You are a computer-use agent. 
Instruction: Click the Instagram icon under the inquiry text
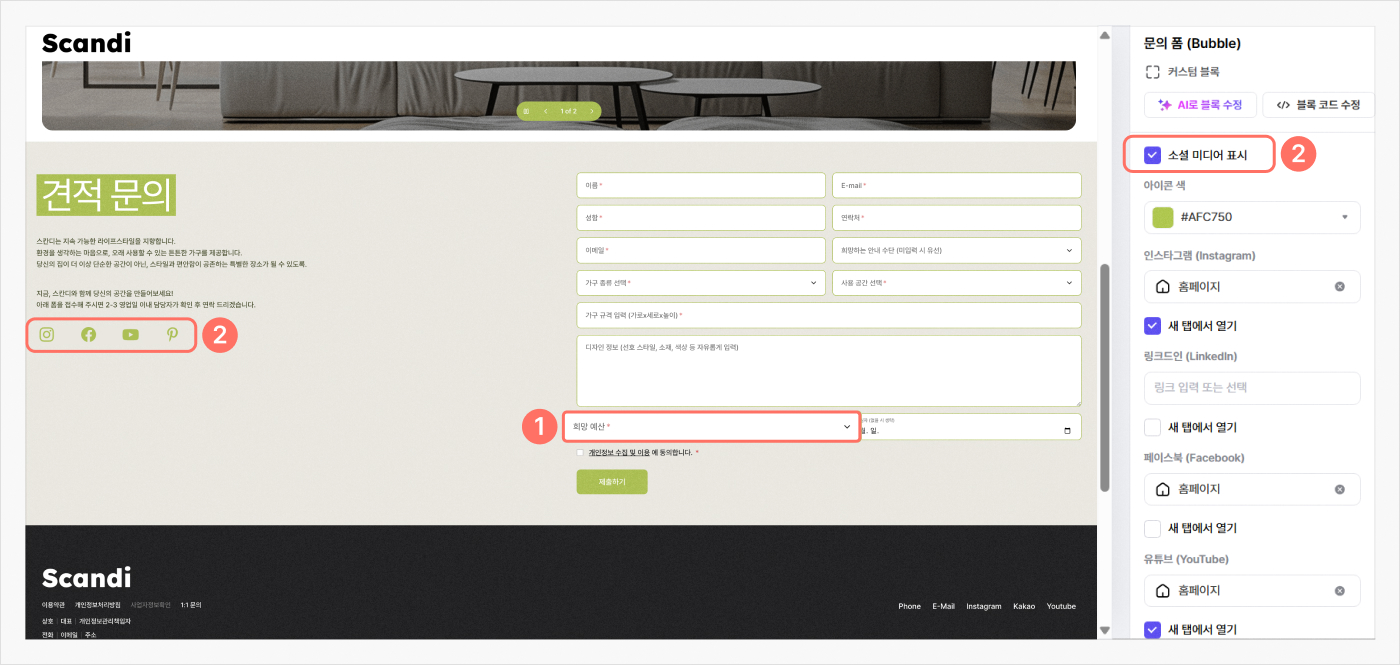[47, 335]
